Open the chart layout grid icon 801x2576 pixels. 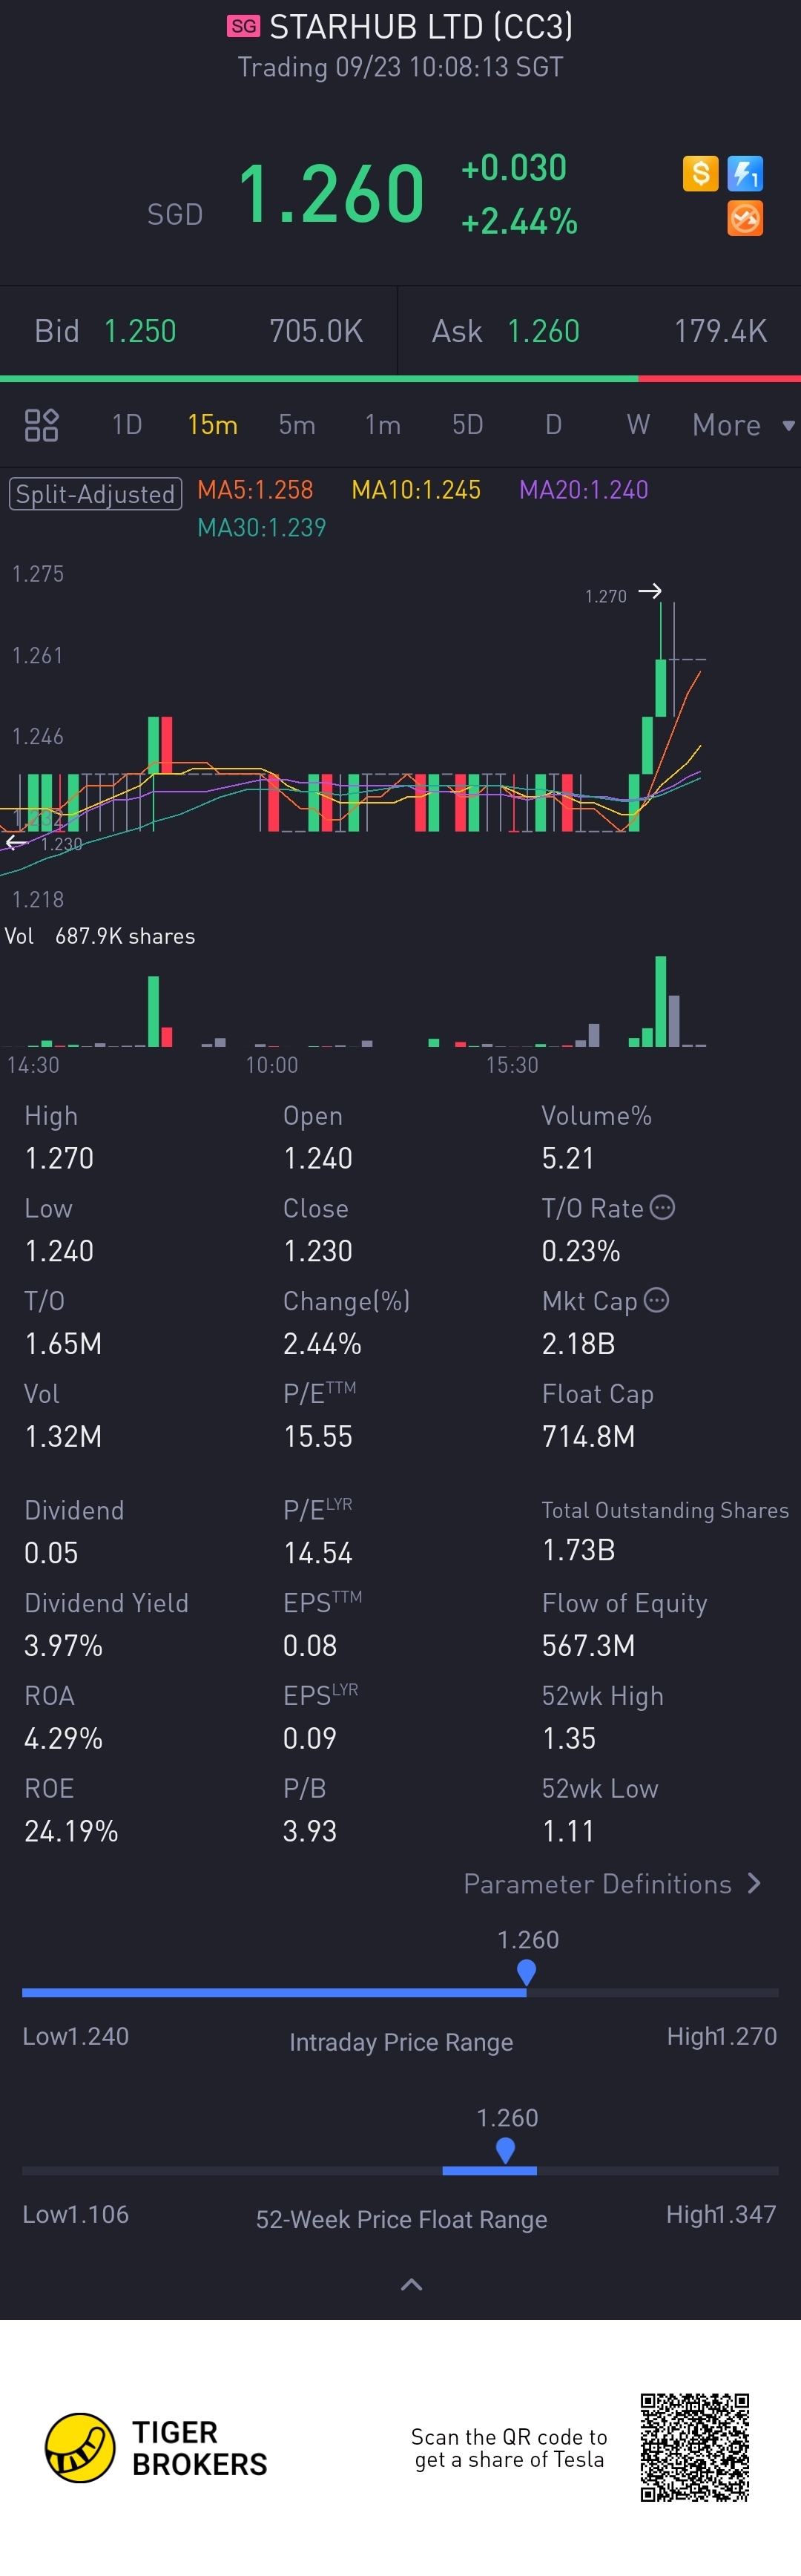click(41, 425)
